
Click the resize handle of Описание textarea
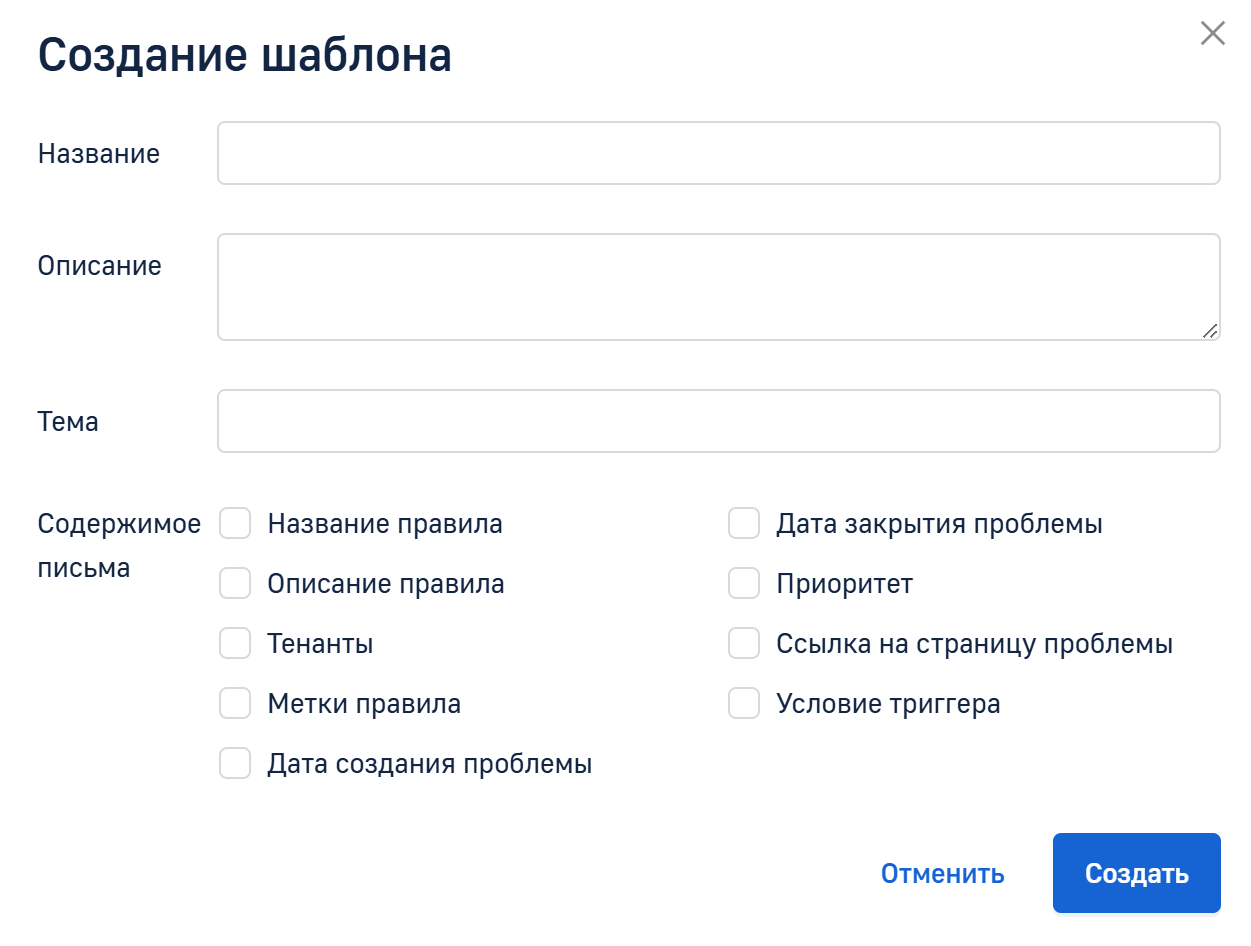point(1210,331)
